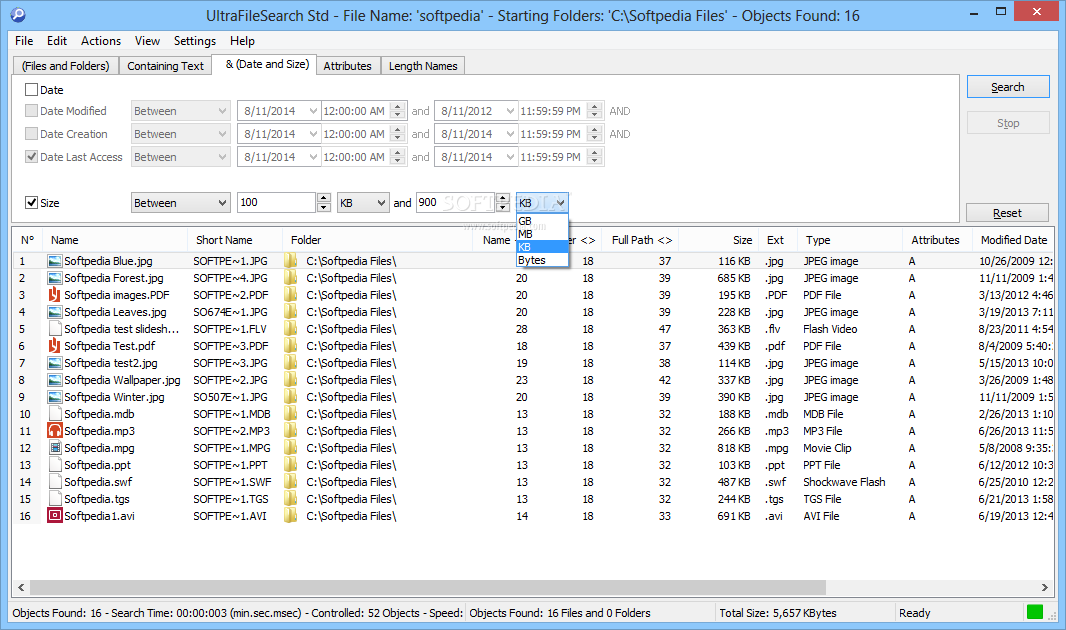1066x630 pixels.
Task: Click the image icon of Softpedia Wallpaper.jpg
Action: [x=54, y=380]
